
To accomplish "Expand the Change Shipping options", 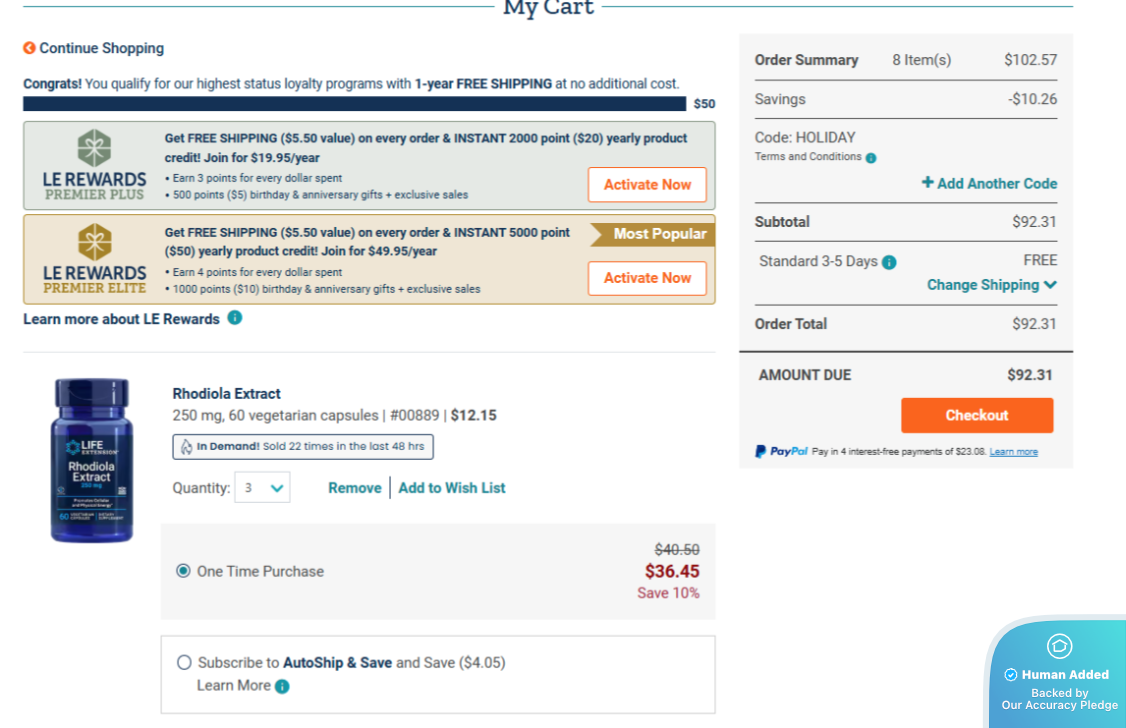I will point(991,285).
